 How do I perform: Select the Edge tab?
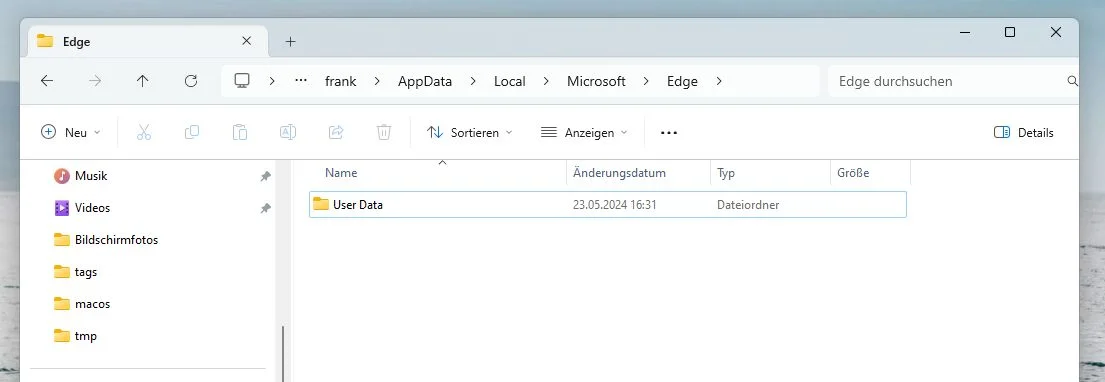pyautogui.click(x=148, y=42)
